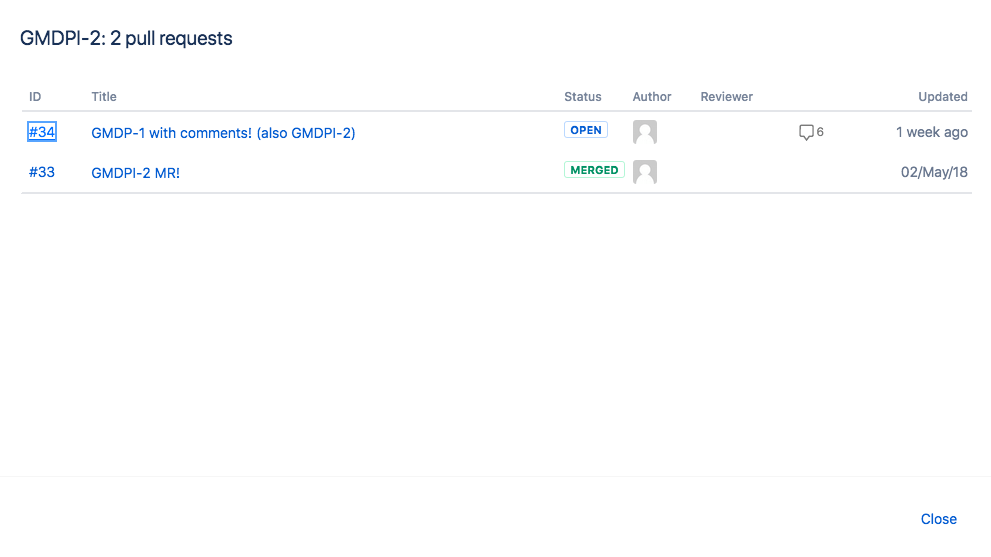This screenshot has height=557, width=991.
Task: Open pull request #34 link
Action: click(x=41, y=132)
